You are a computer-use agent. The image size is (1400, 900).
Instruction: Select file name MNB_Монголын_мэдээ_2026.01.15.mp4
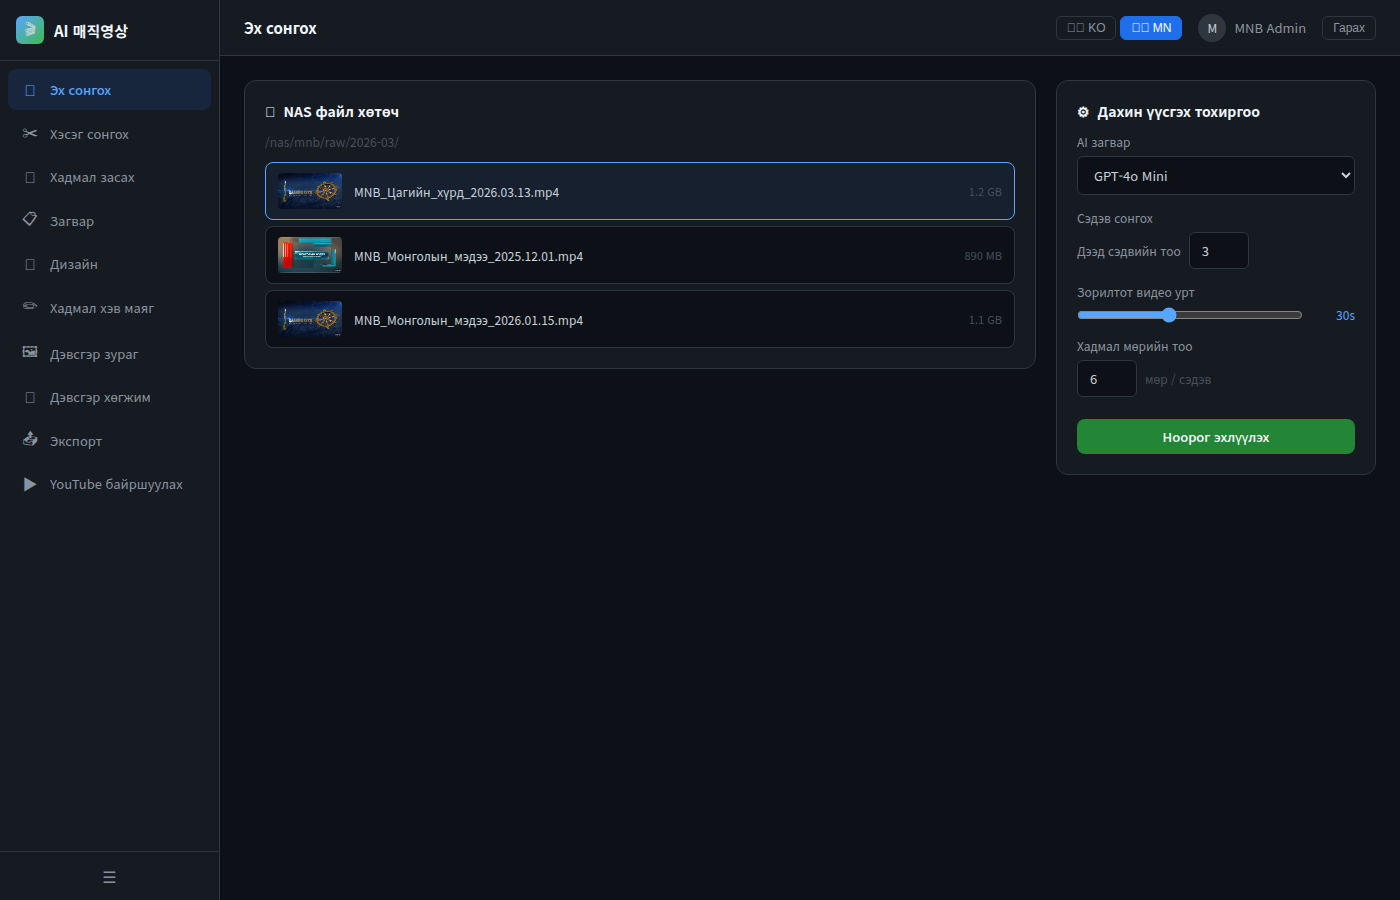[468, 320]
